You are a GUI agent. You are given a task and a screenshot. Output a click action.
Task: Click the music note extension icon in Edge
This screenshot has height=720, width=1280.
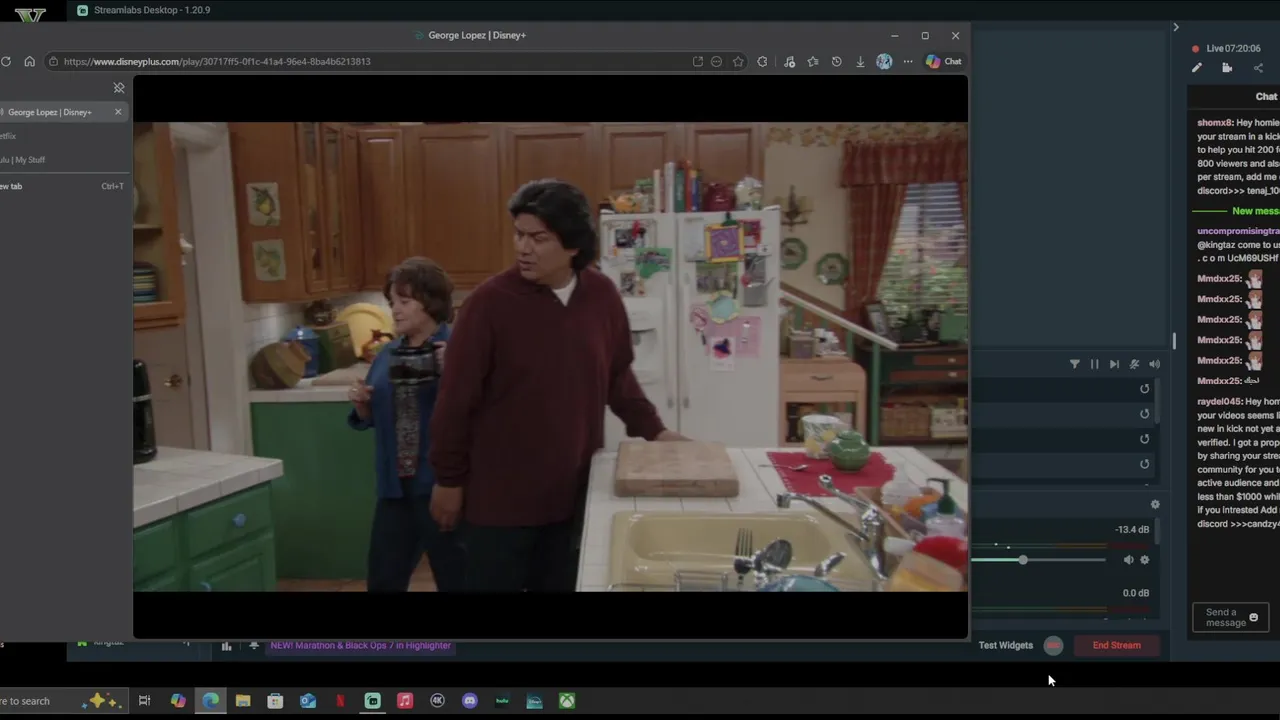point(789,61)
